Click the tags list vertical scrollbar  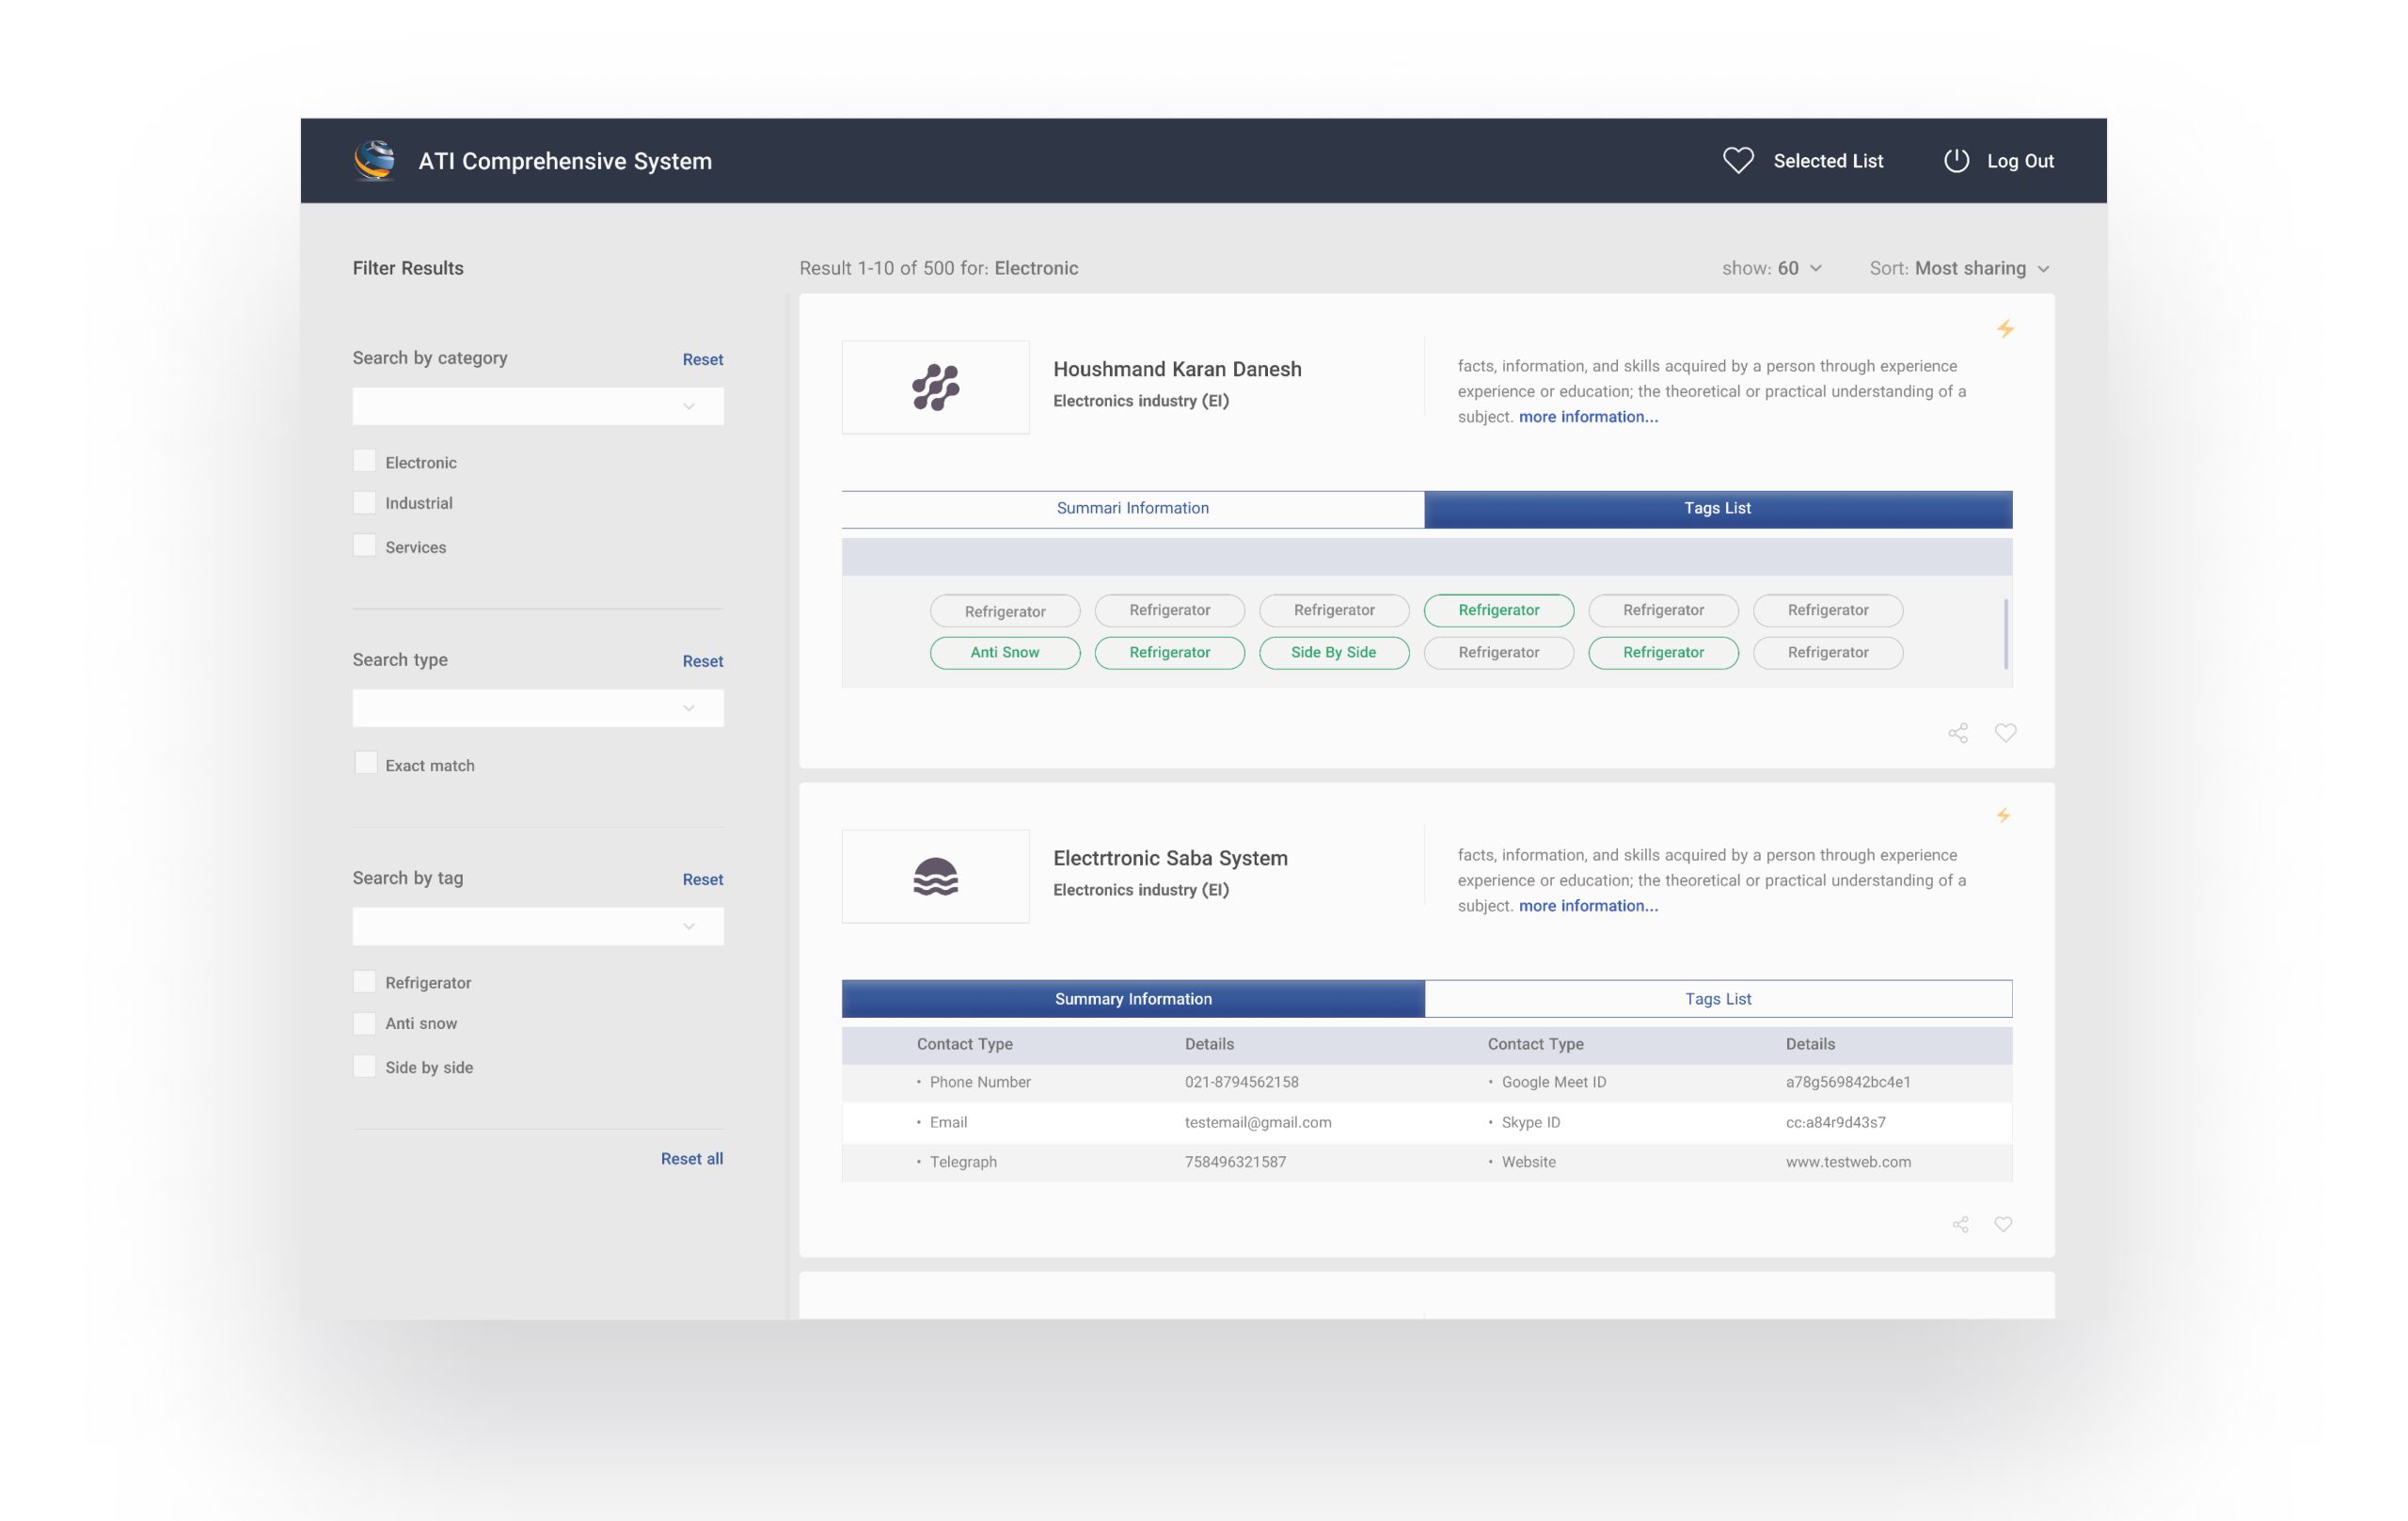[2005, 633]
